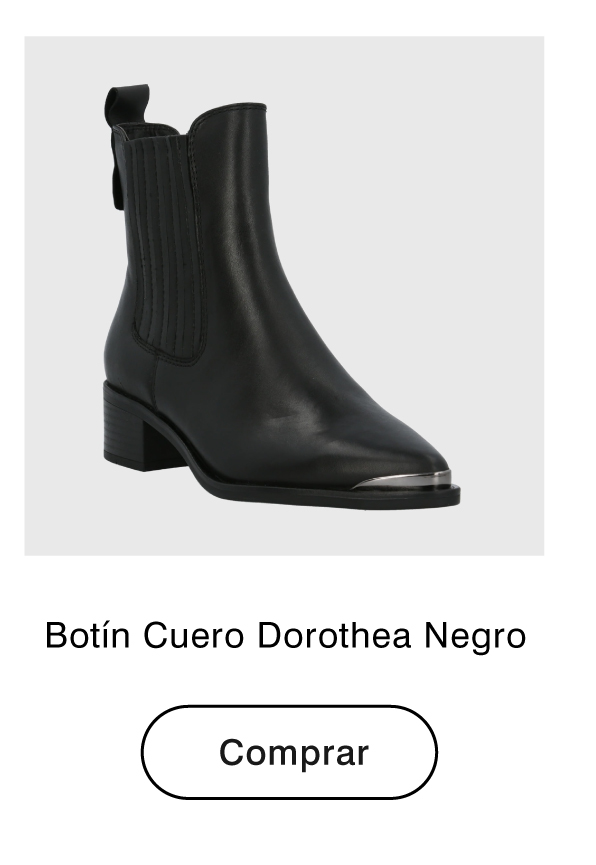Click the word Cuero in the product name
Image resolution: width=596 pixels, height=865 pixels.
click(x=194, y=635)
